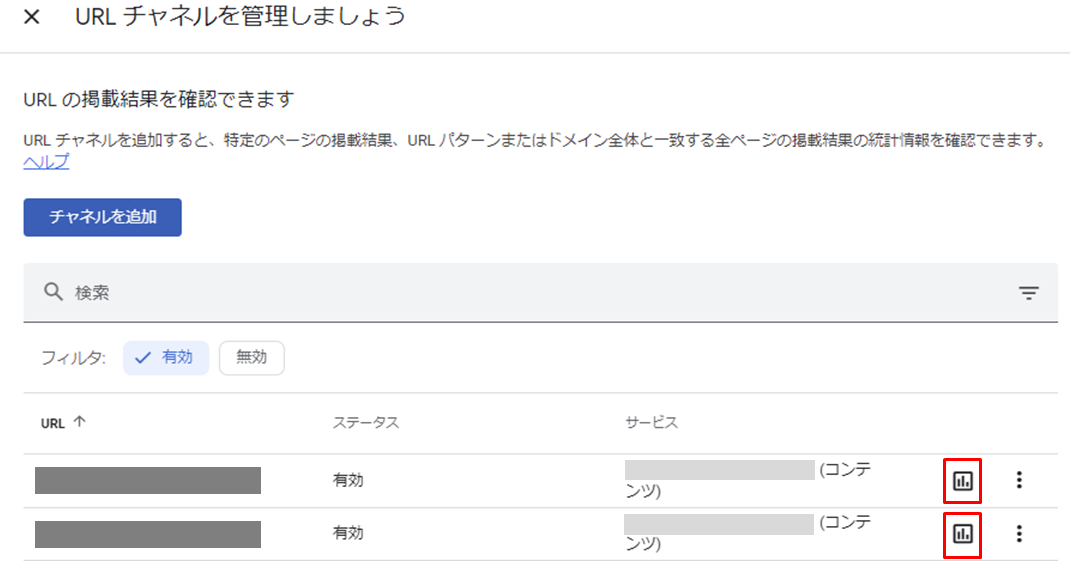The width and height of the screenshot is (1080, 568).
Task: Click the second row's (コンテンツ) service text
Action: tap(747, 534)
